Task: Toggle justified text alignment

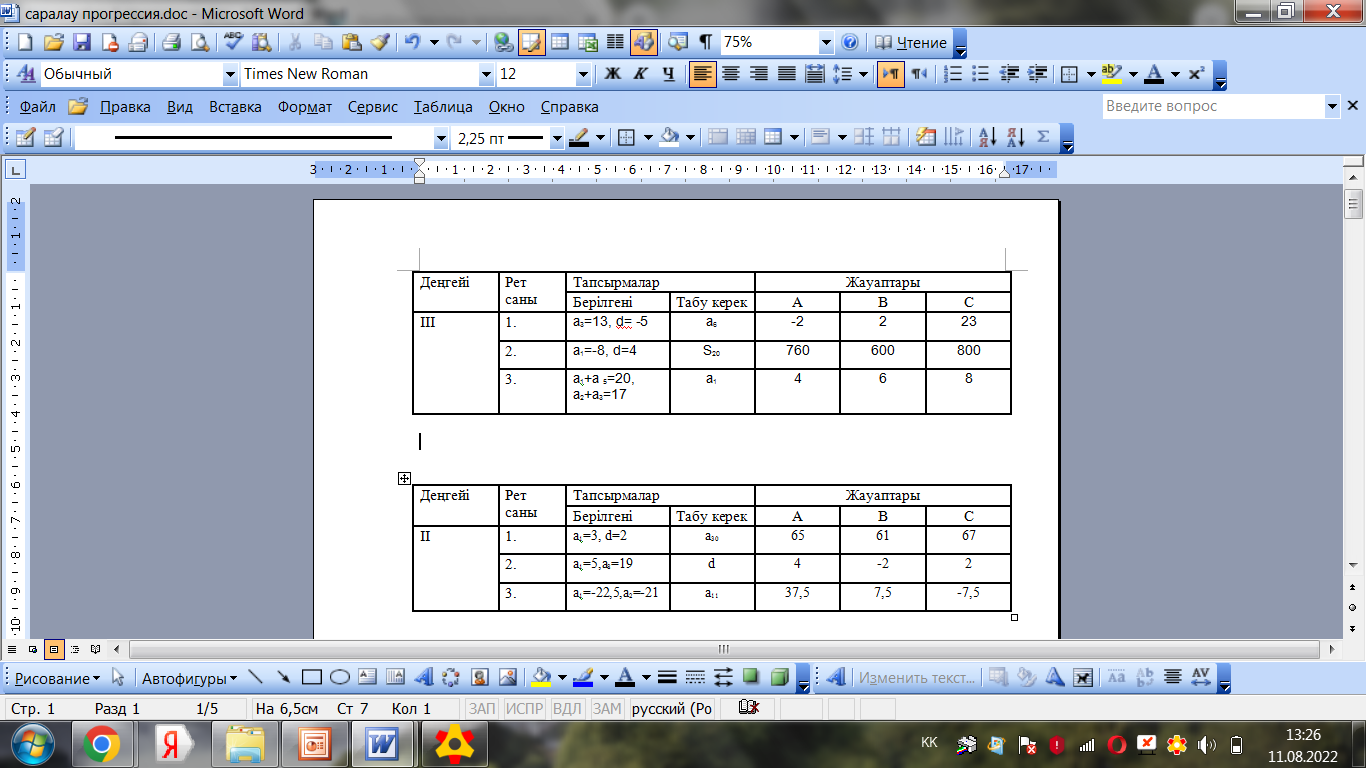Action: (787, 74)
